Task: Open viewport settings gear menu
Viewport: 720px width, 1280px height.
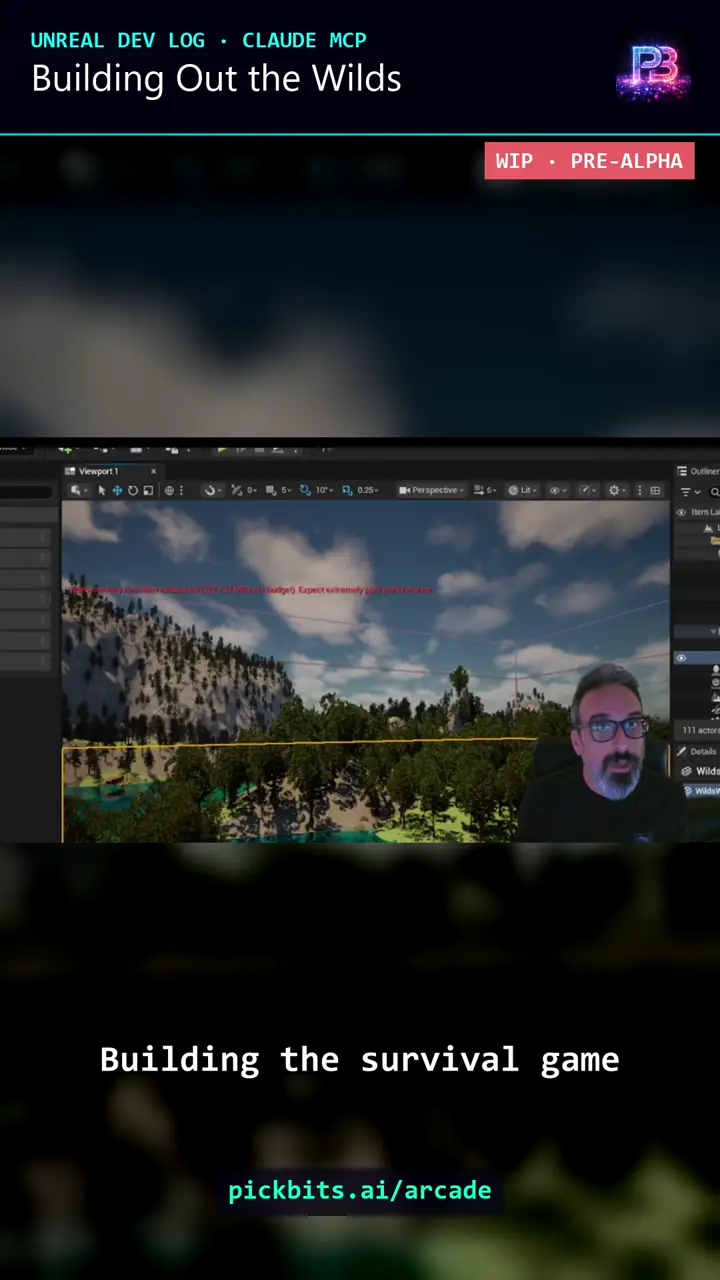Action: 616,490
